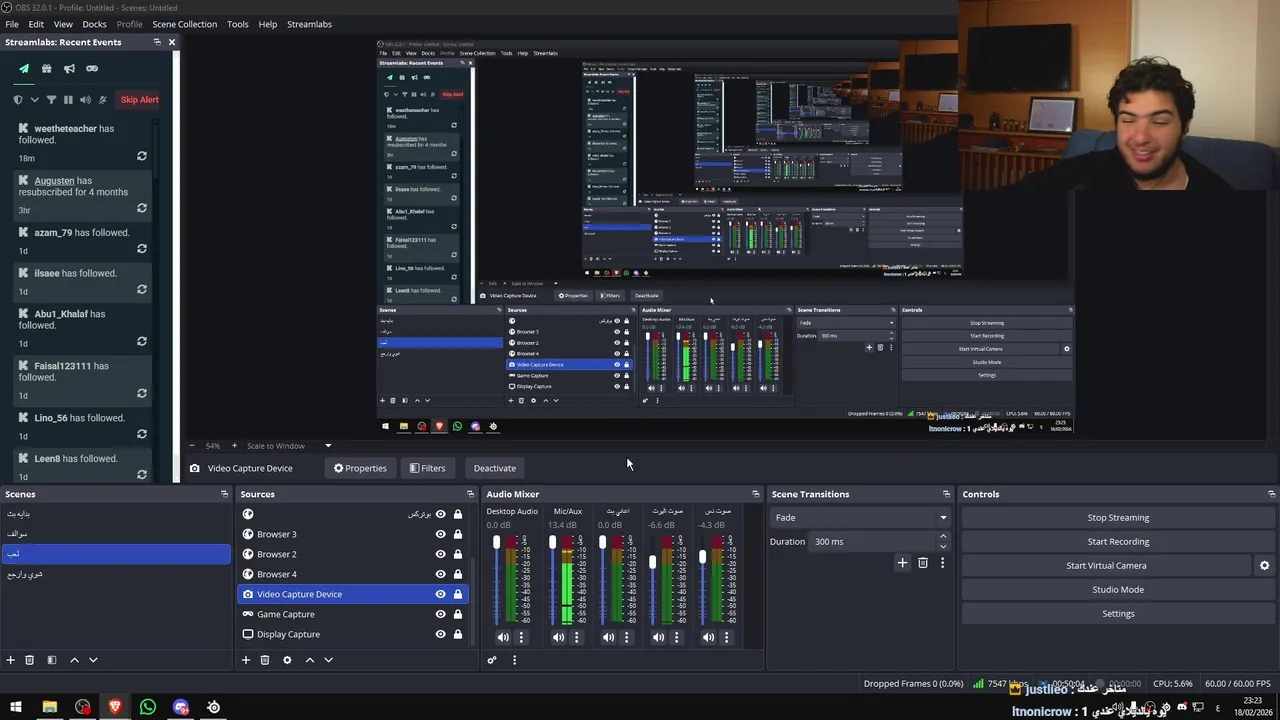Replay the azam_79 follow alert

pyautogui.click(x=142, y=249)
